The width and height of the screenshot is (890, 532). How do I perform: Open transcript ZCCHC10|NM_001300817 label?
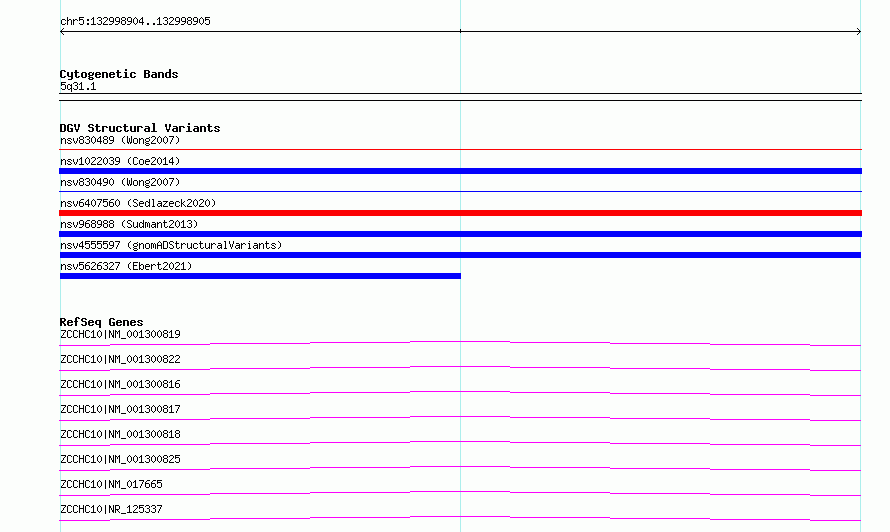pos(120,409)
